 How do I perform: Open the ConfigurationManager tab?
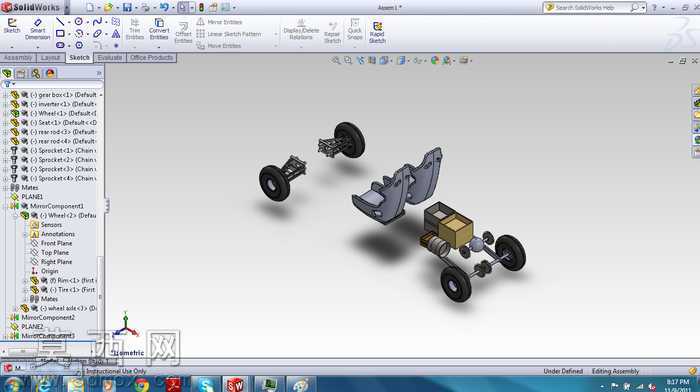point(36,73)
